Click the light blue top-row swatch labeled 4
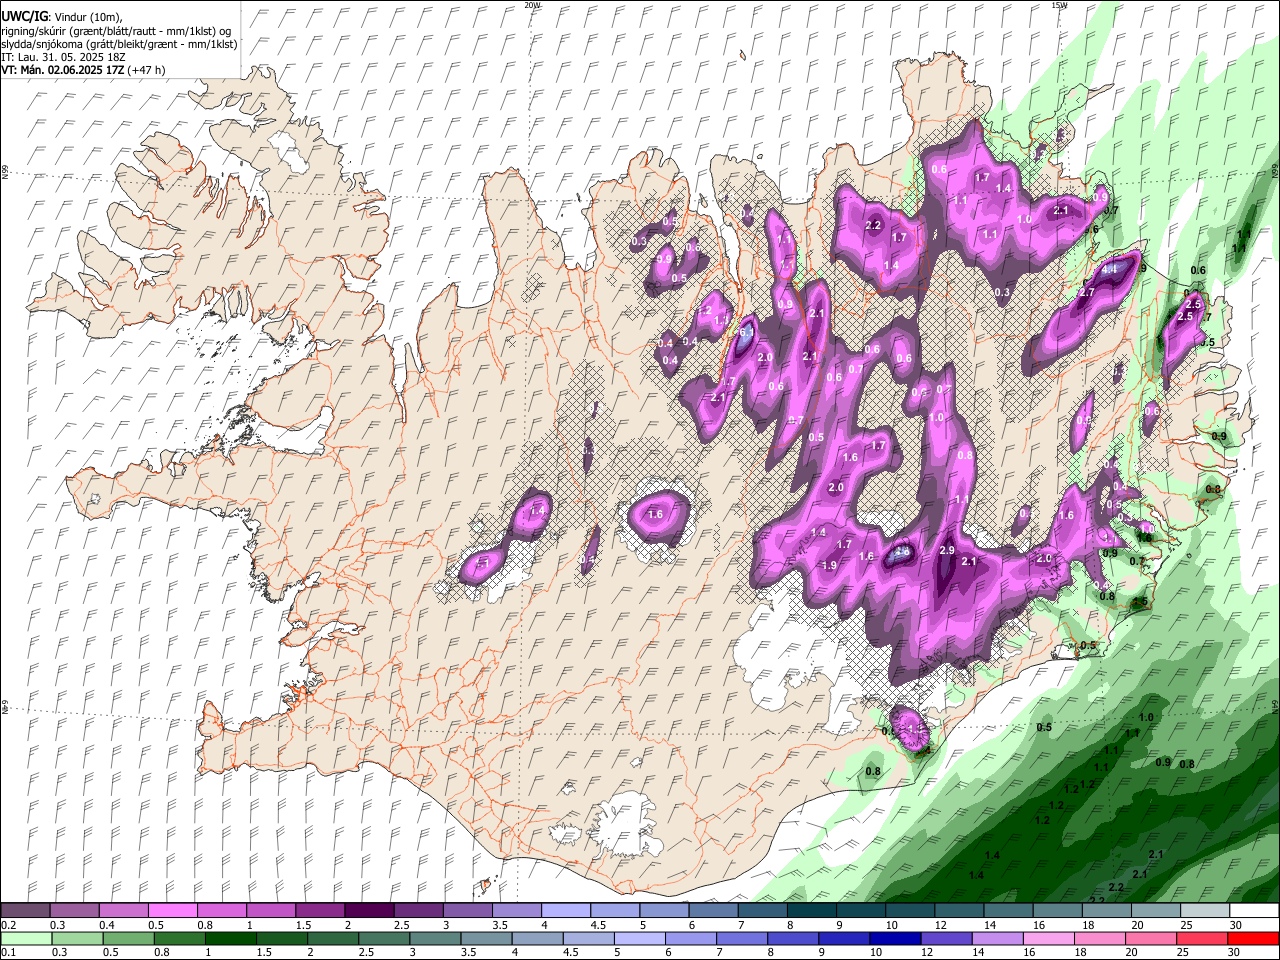The height and width of the screenshot is (960, 1280). point(566,911)
